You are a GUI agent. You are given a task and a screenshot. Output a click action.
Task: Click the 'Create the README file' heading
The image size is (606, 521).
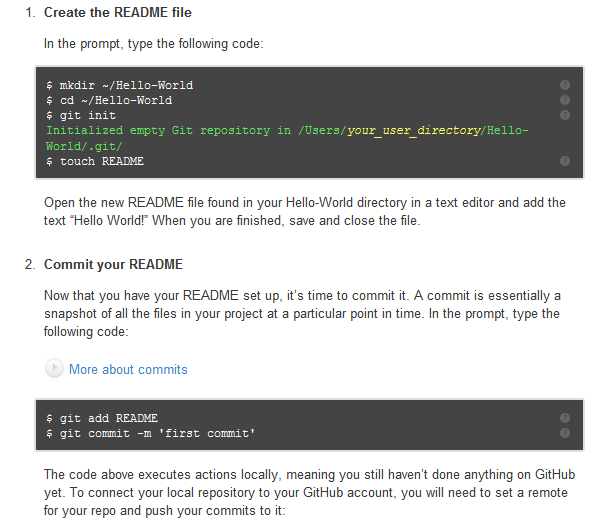coord(118,13)
